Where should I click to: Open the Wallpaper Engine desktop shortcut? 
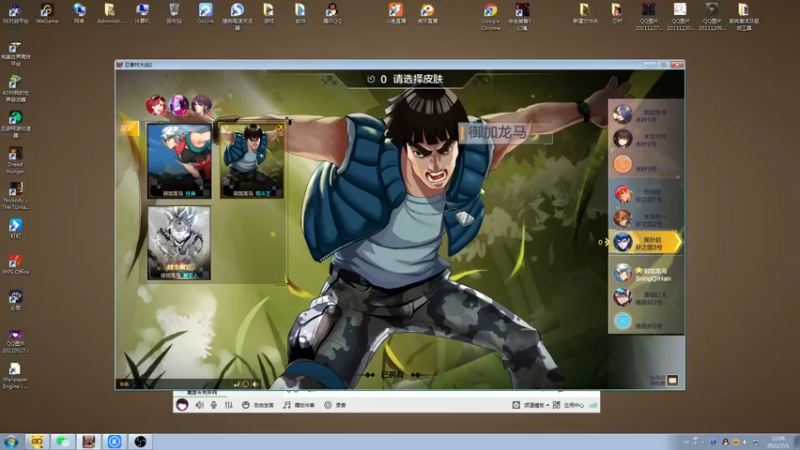pyautogui.click(x=15, y=376)
